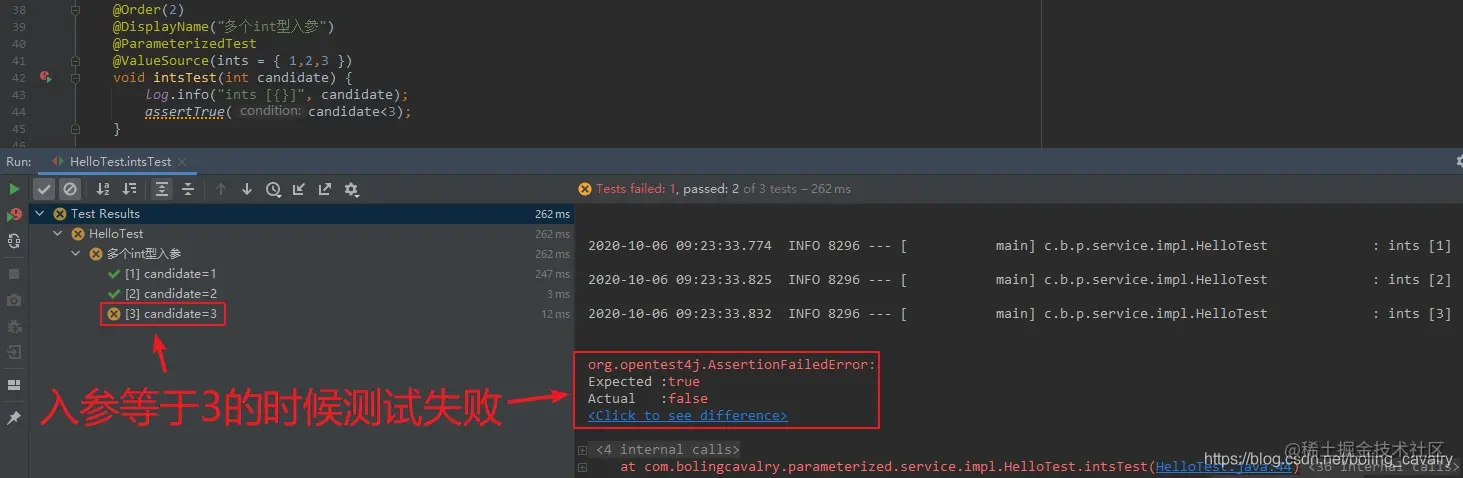Expand fold beside the intsTest stack frame
Screen dimensions: 1463x478
(583, 466)
